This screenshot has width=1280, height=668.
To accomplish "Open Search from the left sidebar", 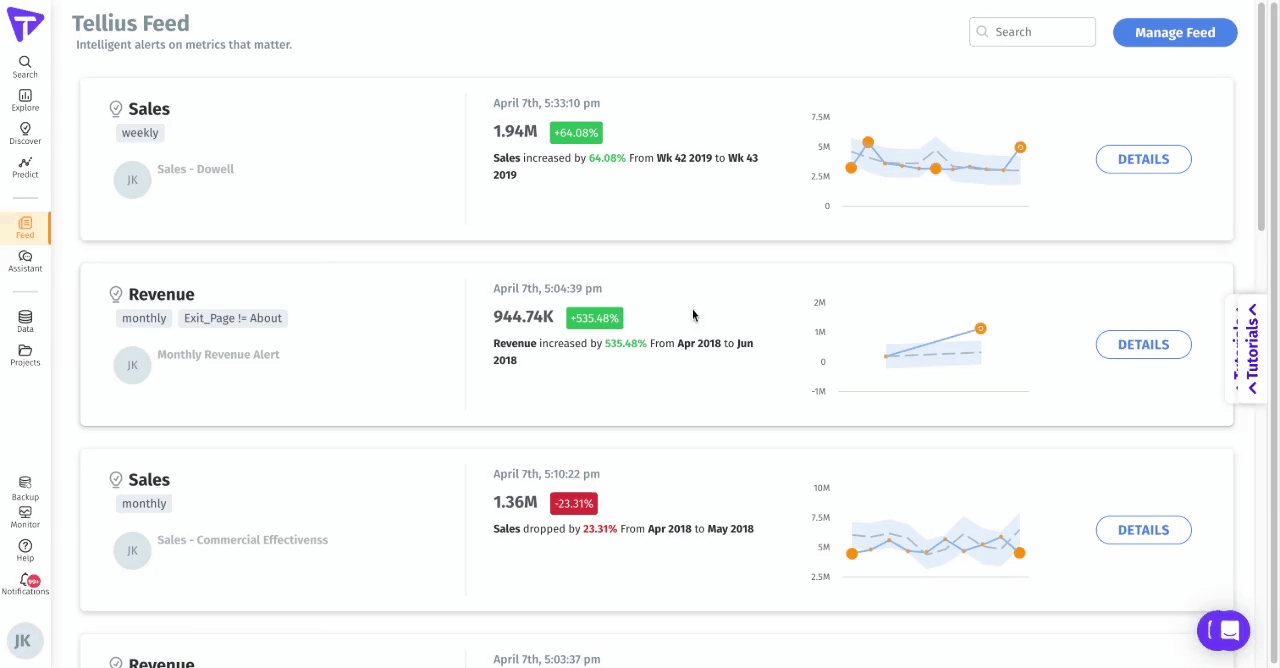I will (x=25, y=66).
